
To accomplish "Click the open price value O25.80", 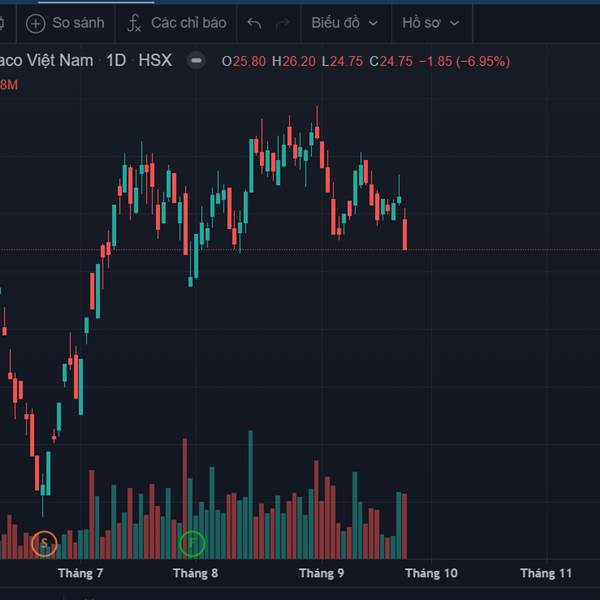I will coord(244,62).
